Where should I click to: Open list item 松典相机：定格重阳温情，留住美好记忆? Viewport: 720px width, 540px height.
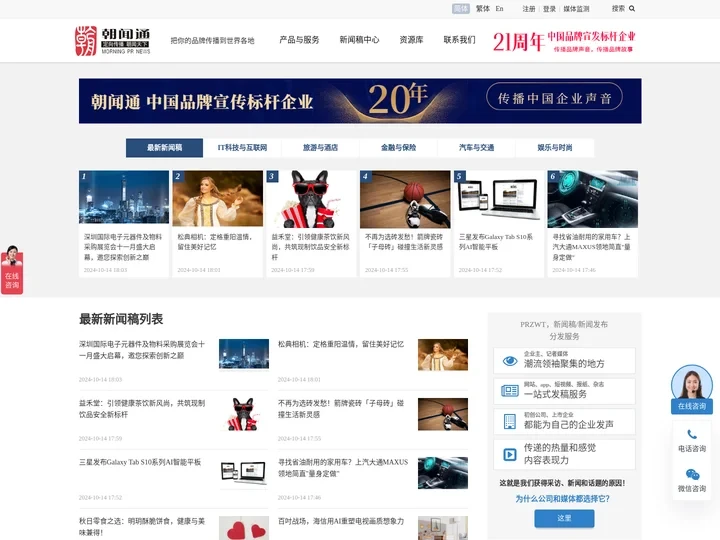click(341, 344)
